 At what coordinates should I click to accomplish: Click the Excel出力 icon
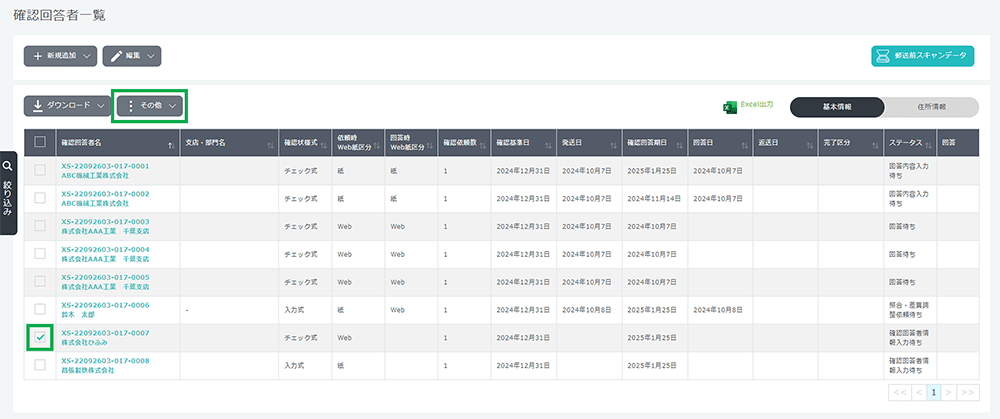point(730,106)
